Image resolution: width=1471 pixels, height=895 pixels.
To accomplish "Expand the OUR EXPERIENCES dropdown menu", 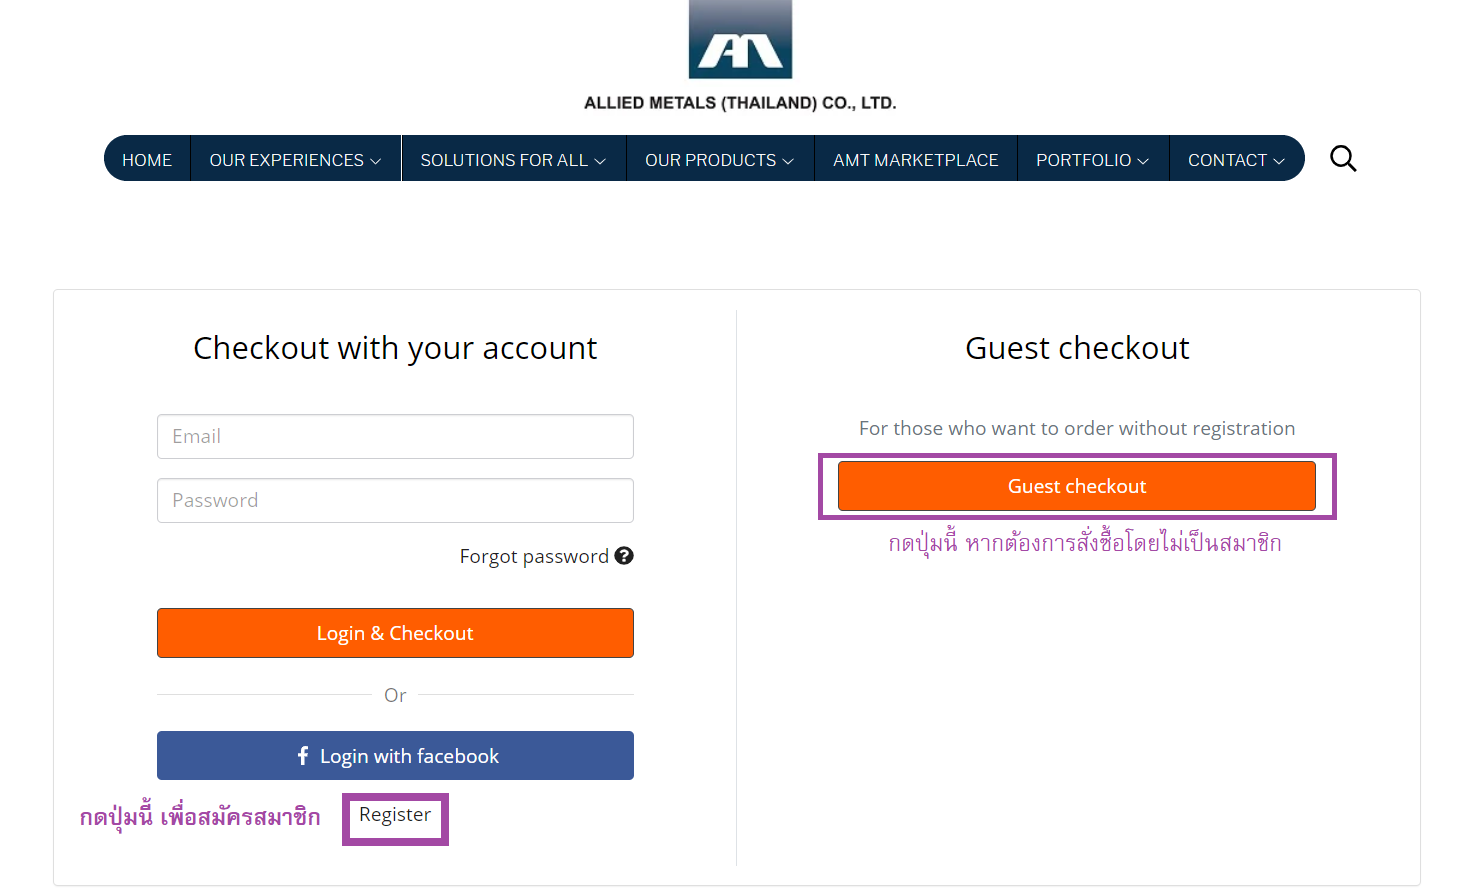I will [x=295, y=160].
